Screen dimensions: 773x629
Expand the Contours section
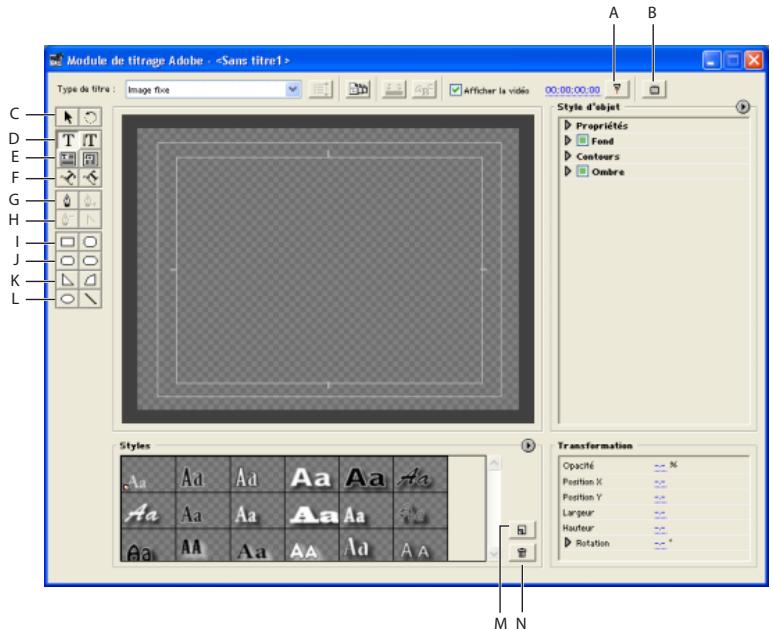coord(567,157)
